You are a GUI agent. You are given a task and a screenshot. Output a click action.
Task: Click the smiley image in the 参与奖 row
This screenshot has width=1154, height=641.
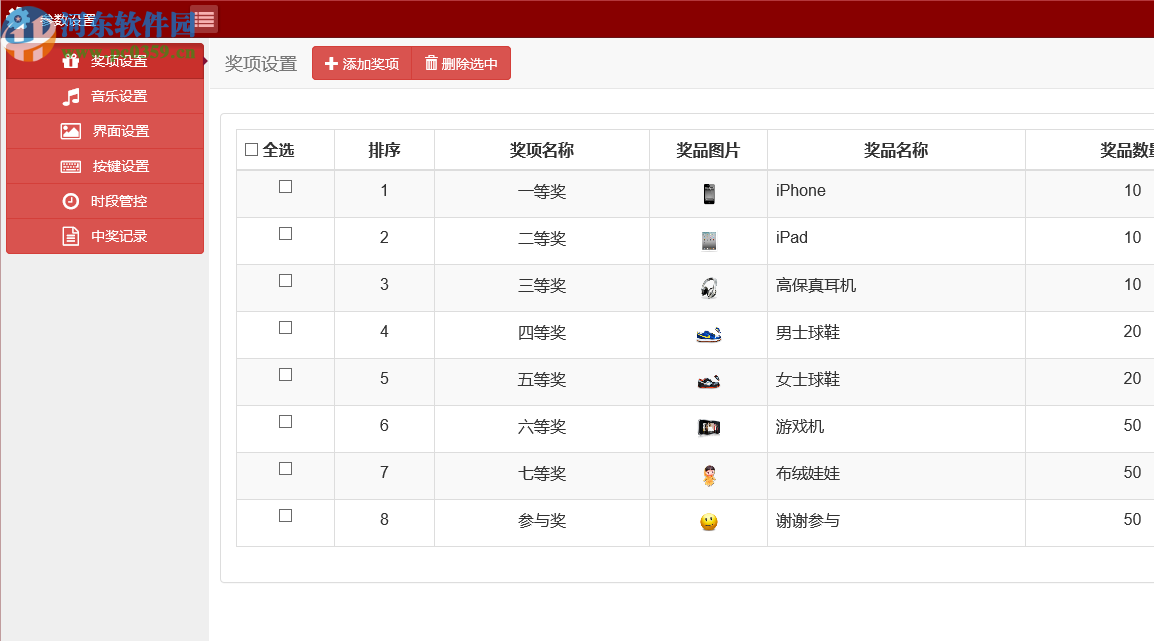click(709, 519)
